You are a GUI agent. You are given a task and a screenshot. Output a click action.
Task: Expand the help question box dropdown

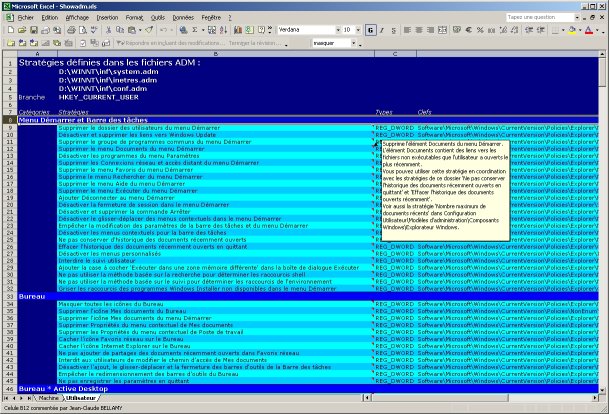click(x=577, y=17)
